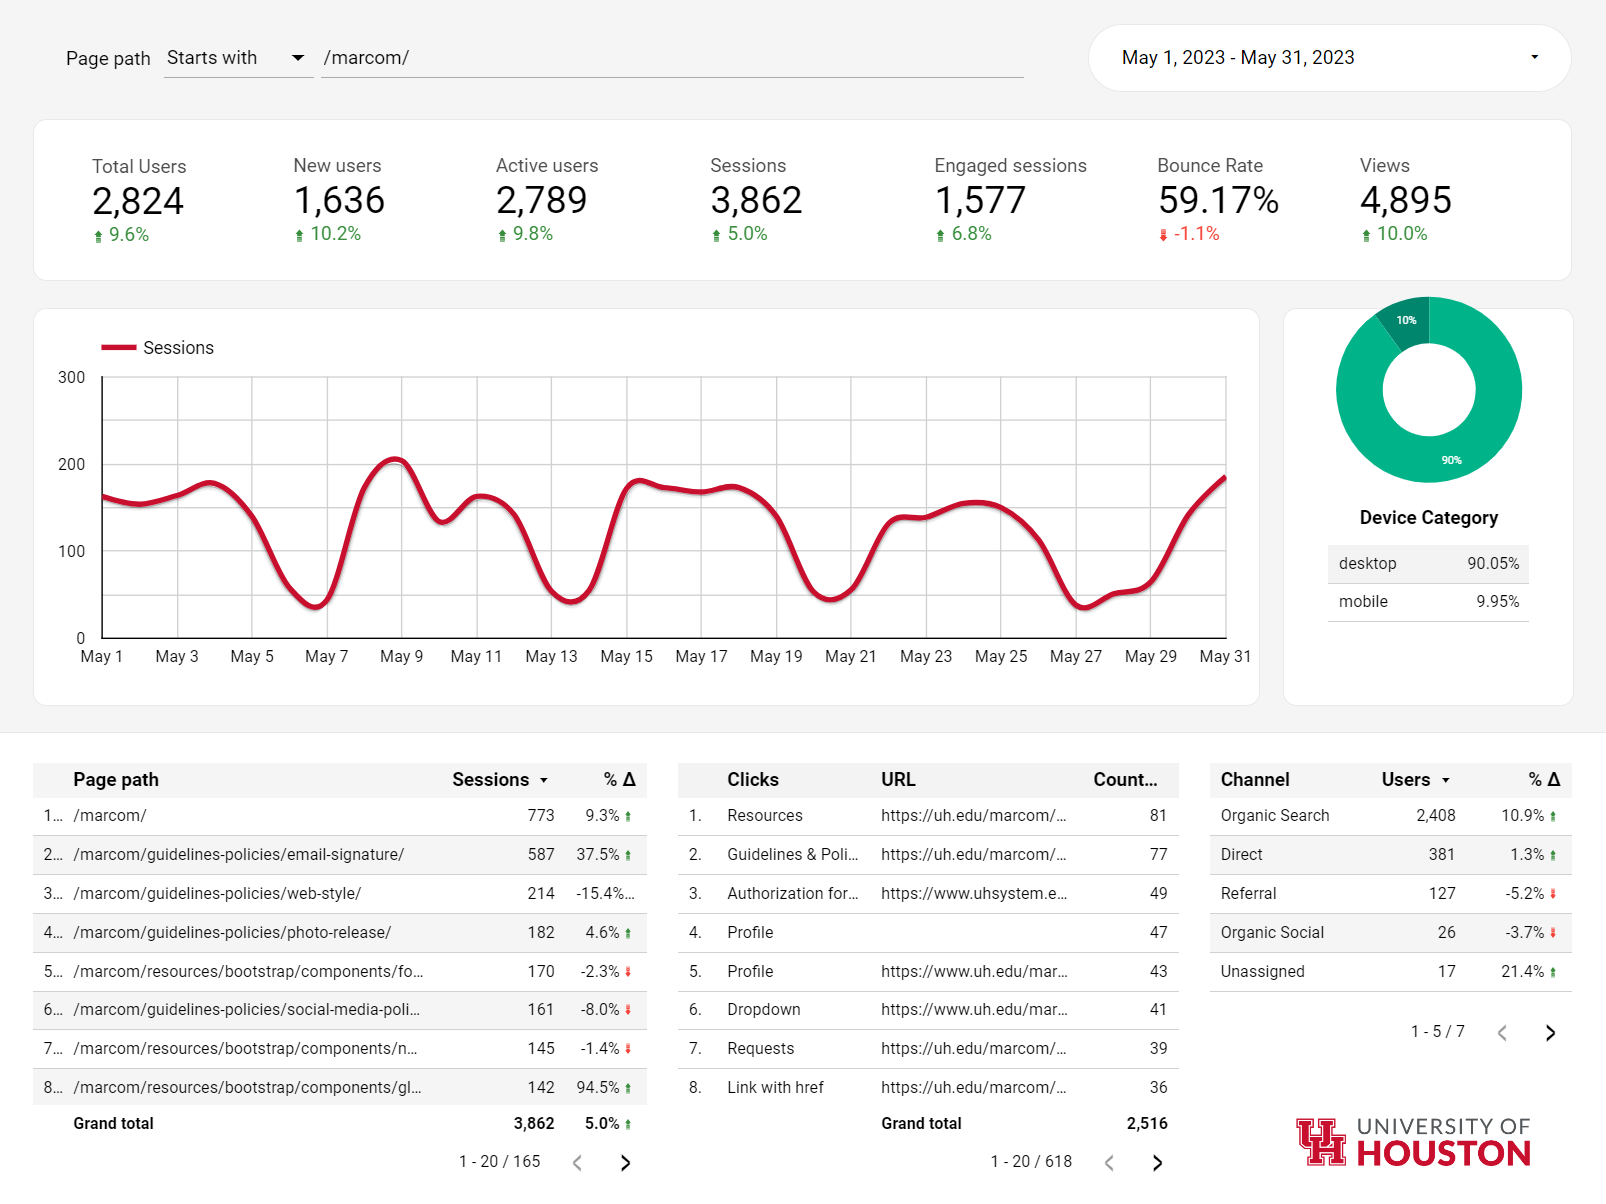Click the Link with href row

[x=928, y=1088]
